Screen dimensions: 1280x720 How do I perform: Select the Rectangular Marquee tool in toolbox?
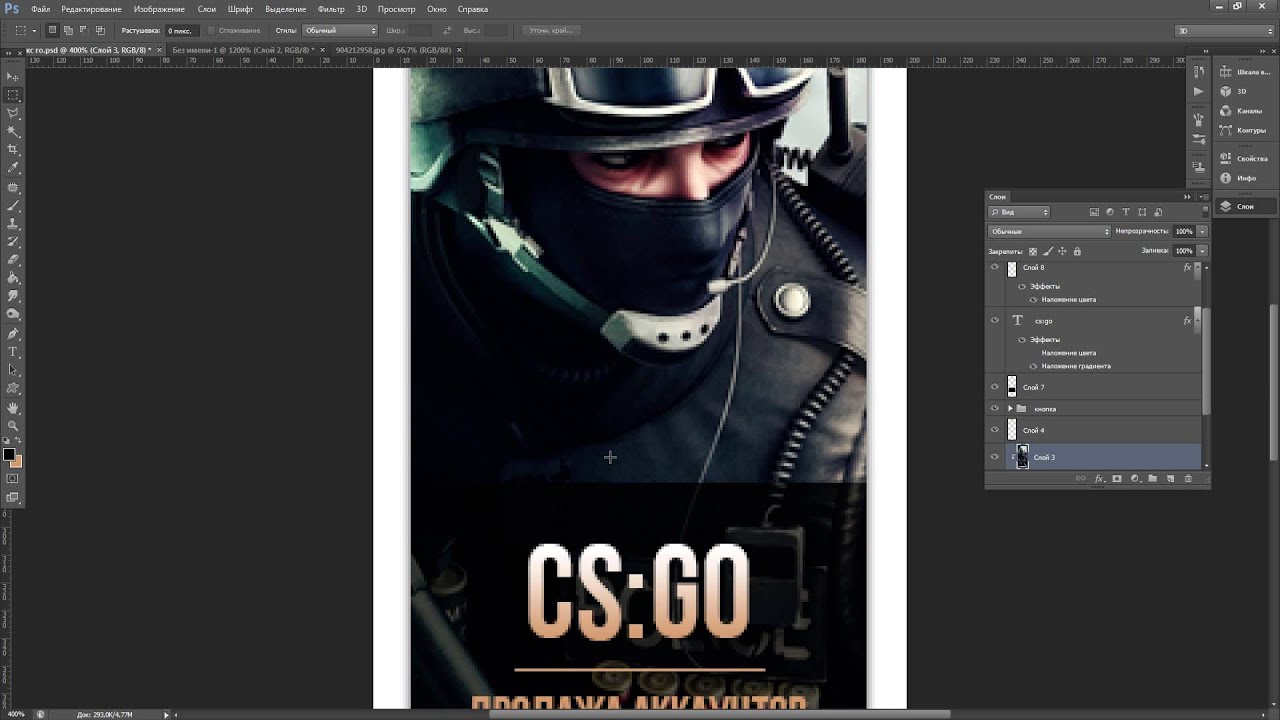point(13,94)
